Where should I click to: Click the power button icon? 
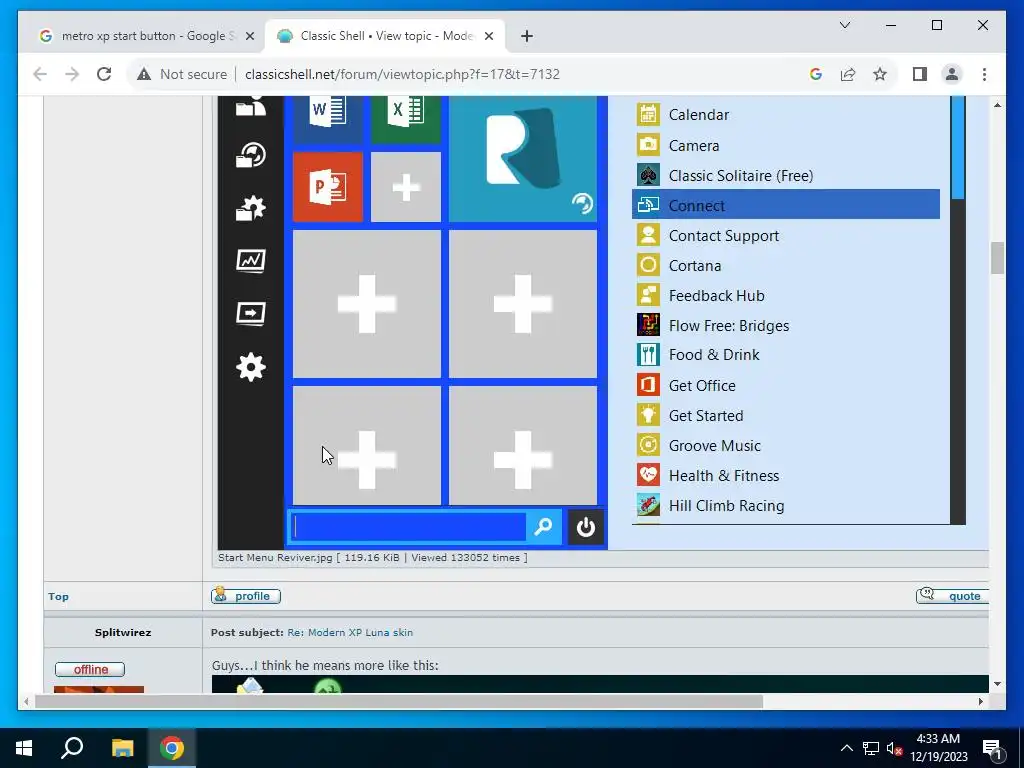[586, 526]
